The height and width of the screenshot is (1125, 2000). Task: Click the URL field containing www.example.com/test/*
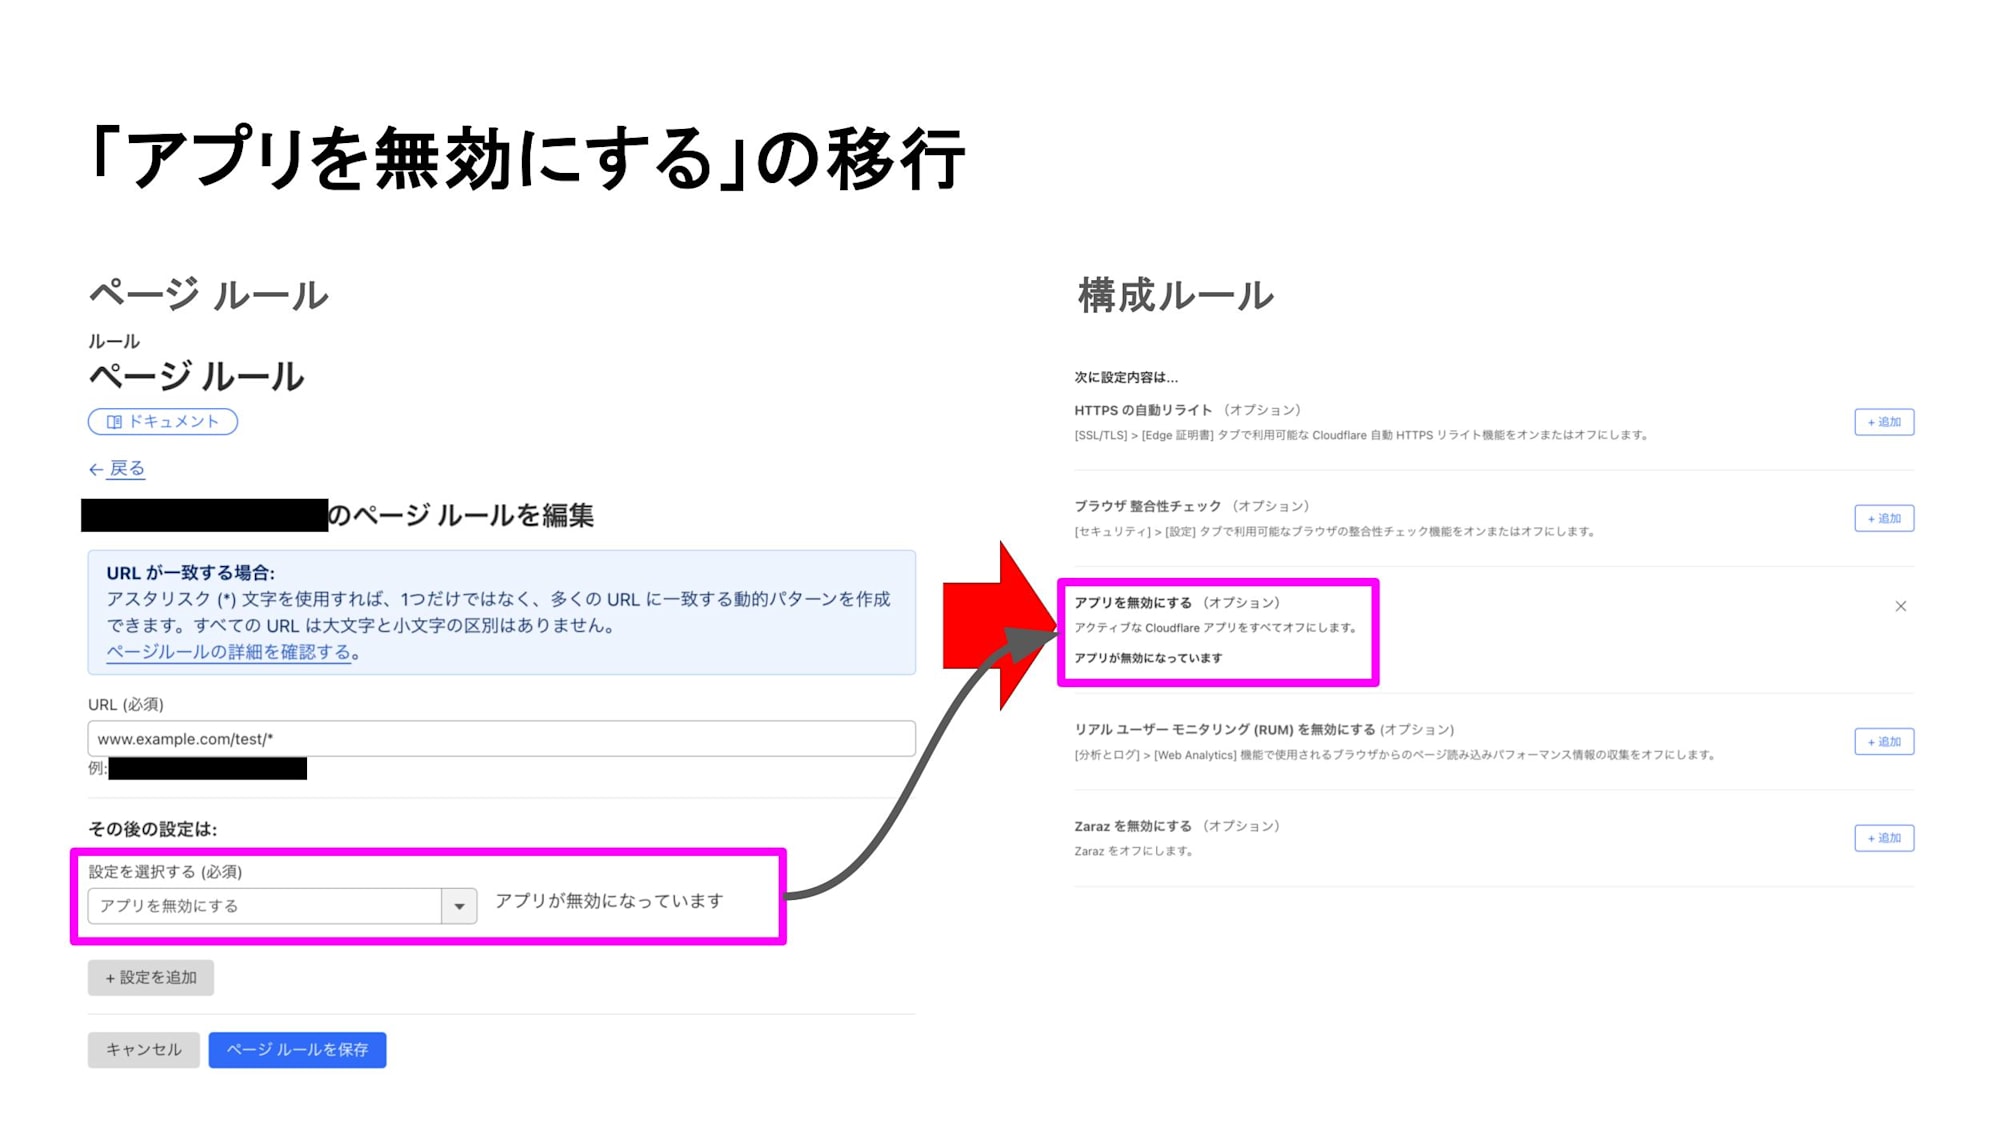tap(501, 739)
